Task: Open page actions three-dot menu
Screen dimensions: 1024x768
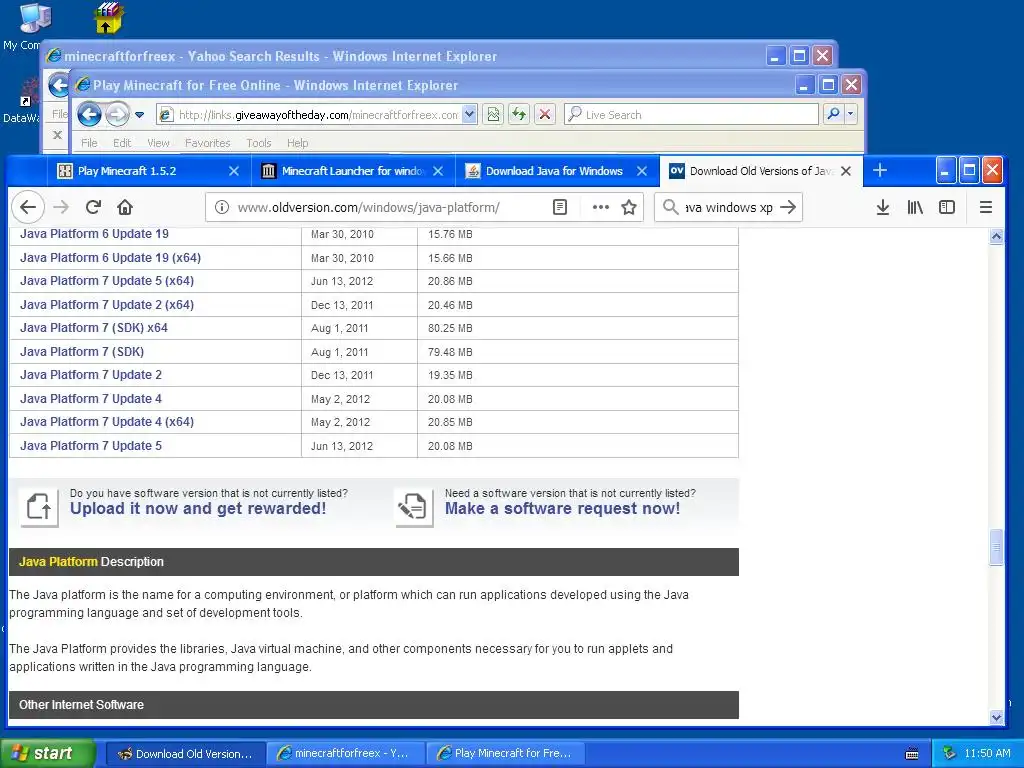Action: coord(600,208)
